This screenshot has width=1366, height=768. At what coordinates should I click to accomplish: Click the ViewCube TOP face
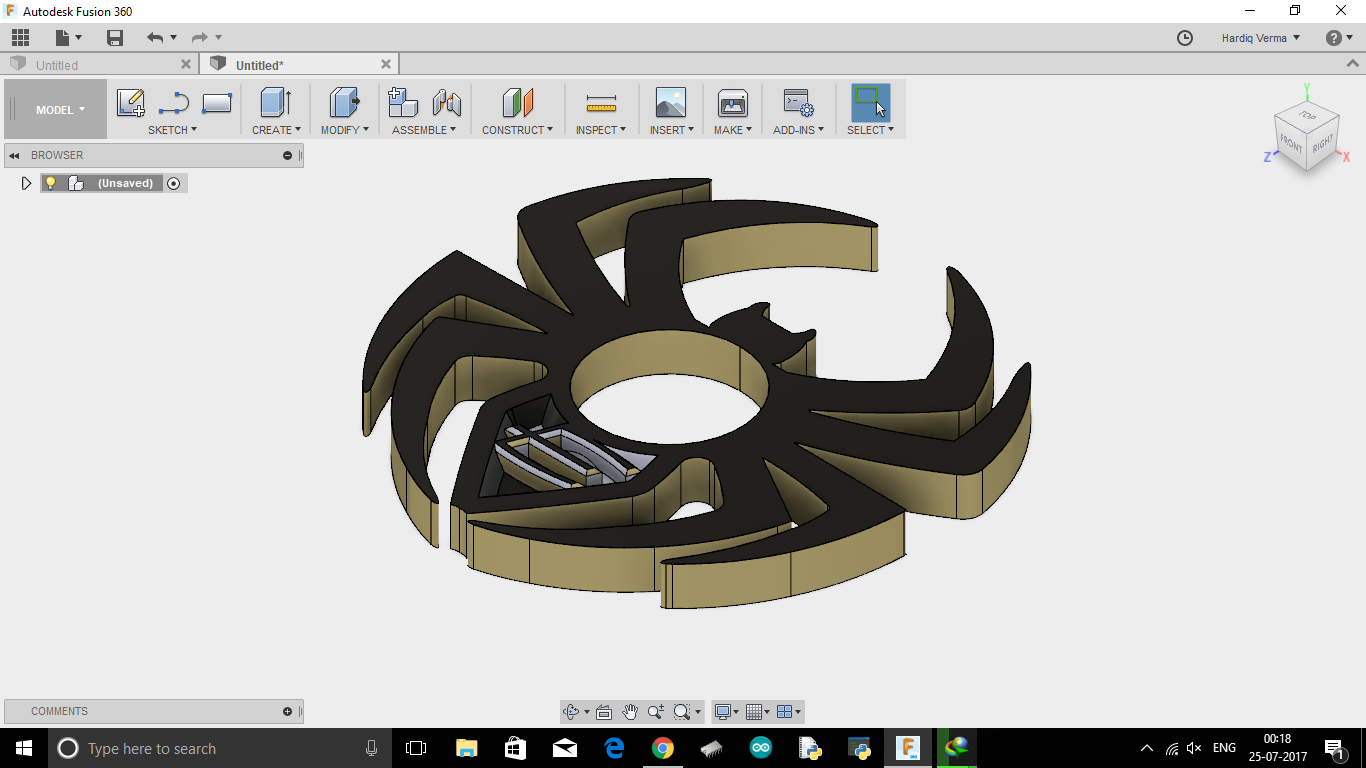1307,116
